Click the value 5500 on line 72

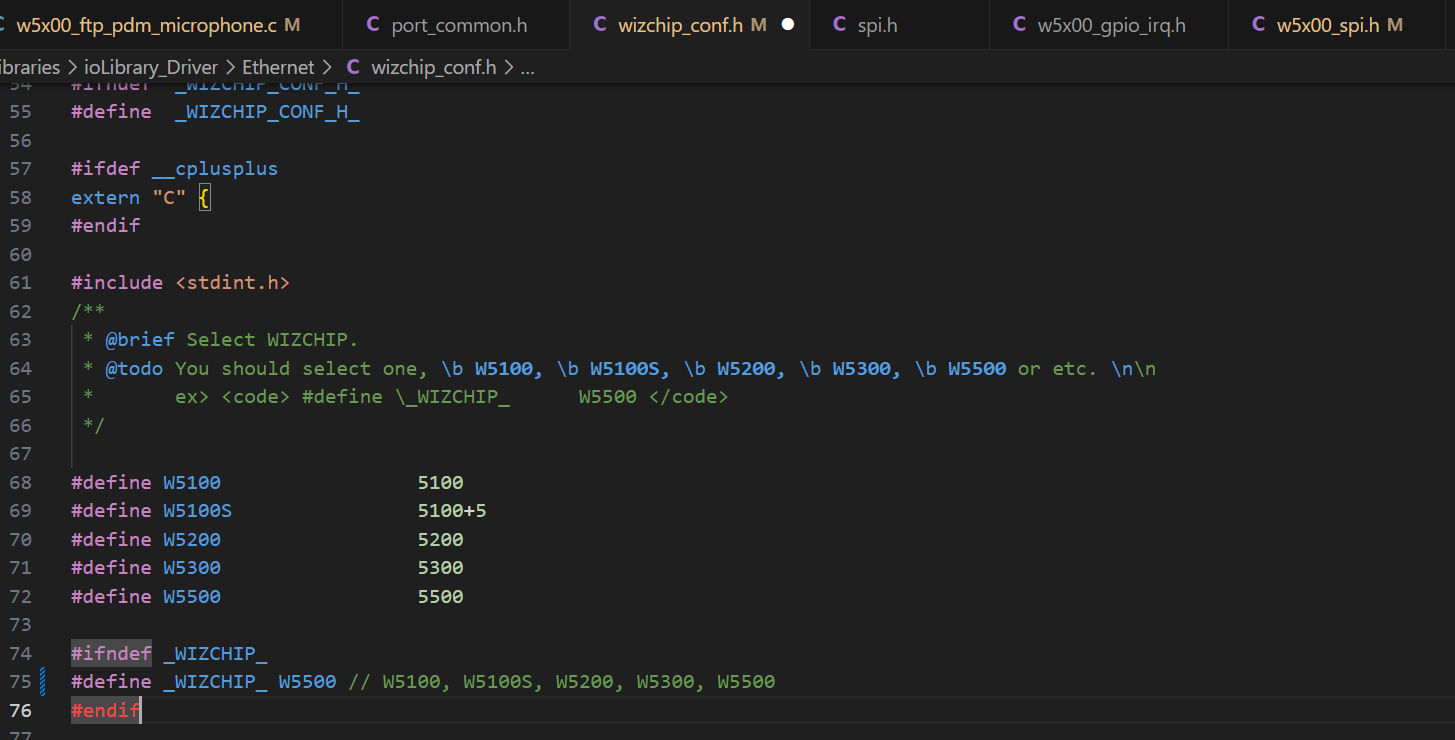[441, 596]
